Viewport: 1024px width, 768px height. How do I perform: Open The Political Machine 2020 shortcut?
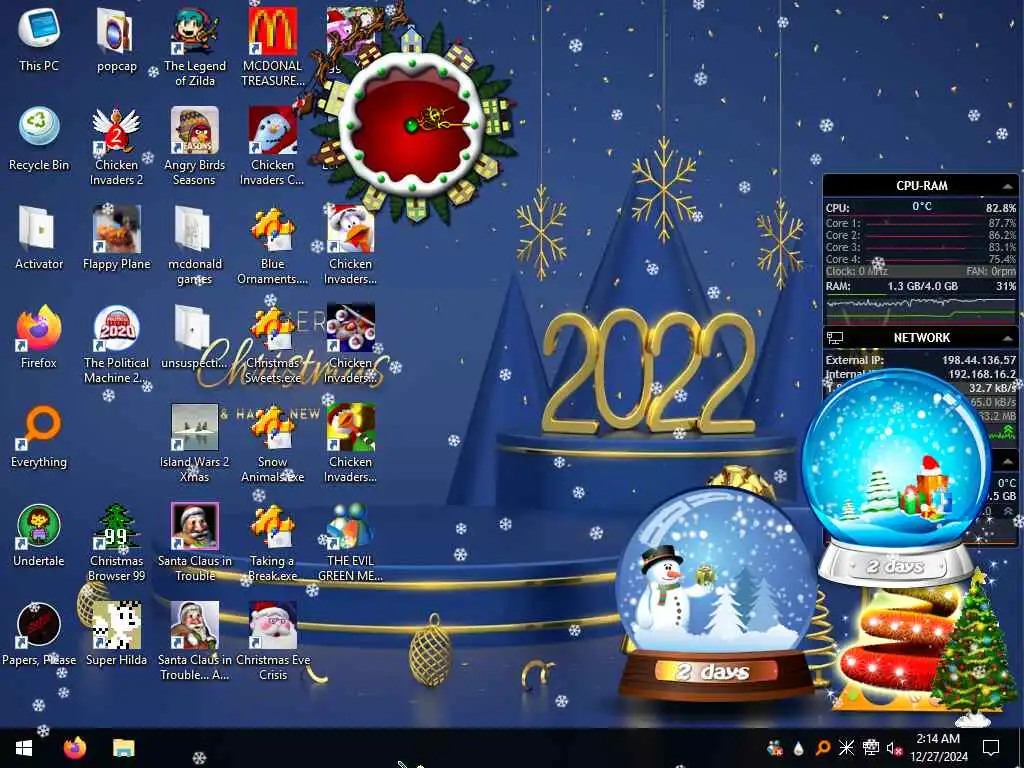(116, 344)
